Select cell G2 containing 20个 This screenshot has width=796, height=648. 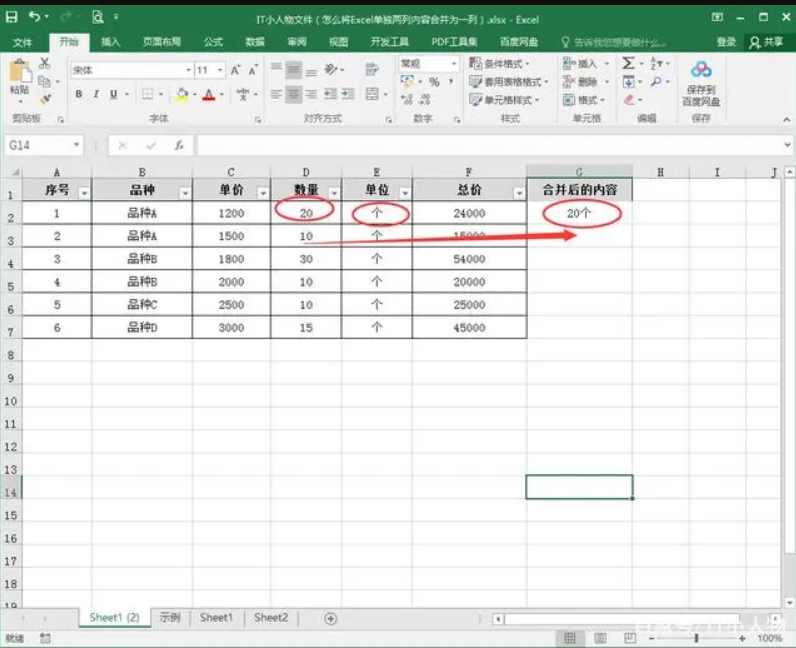(x=579, y=213)
